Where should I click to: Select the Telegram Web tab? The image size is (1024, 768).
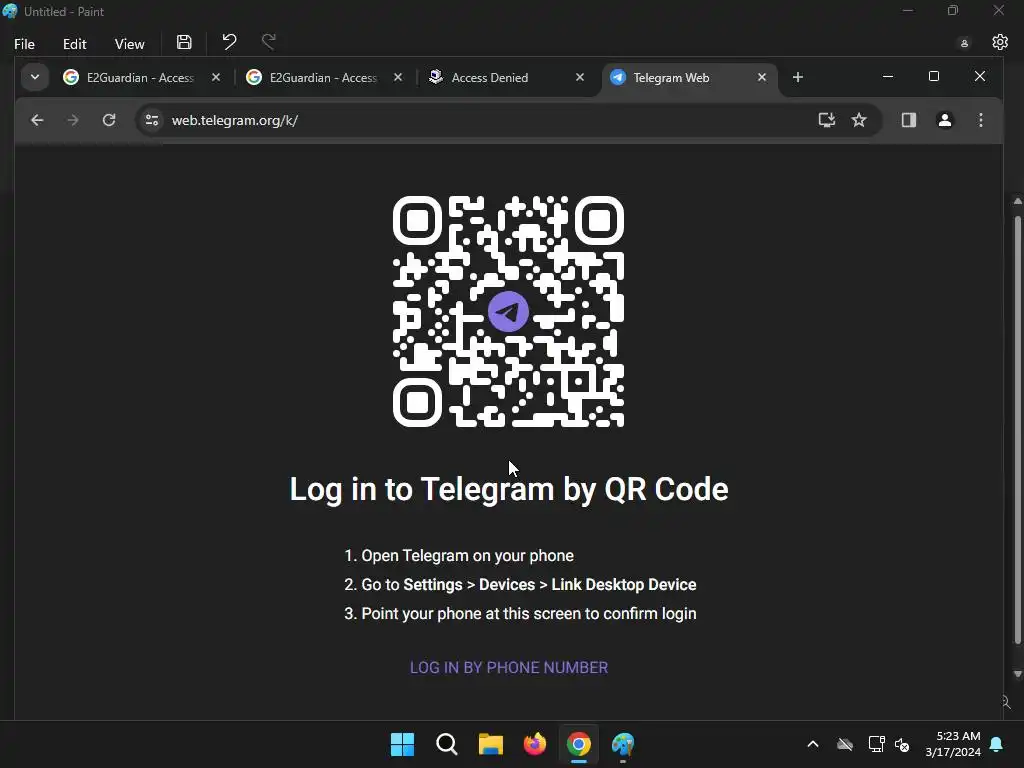point(671,78)
